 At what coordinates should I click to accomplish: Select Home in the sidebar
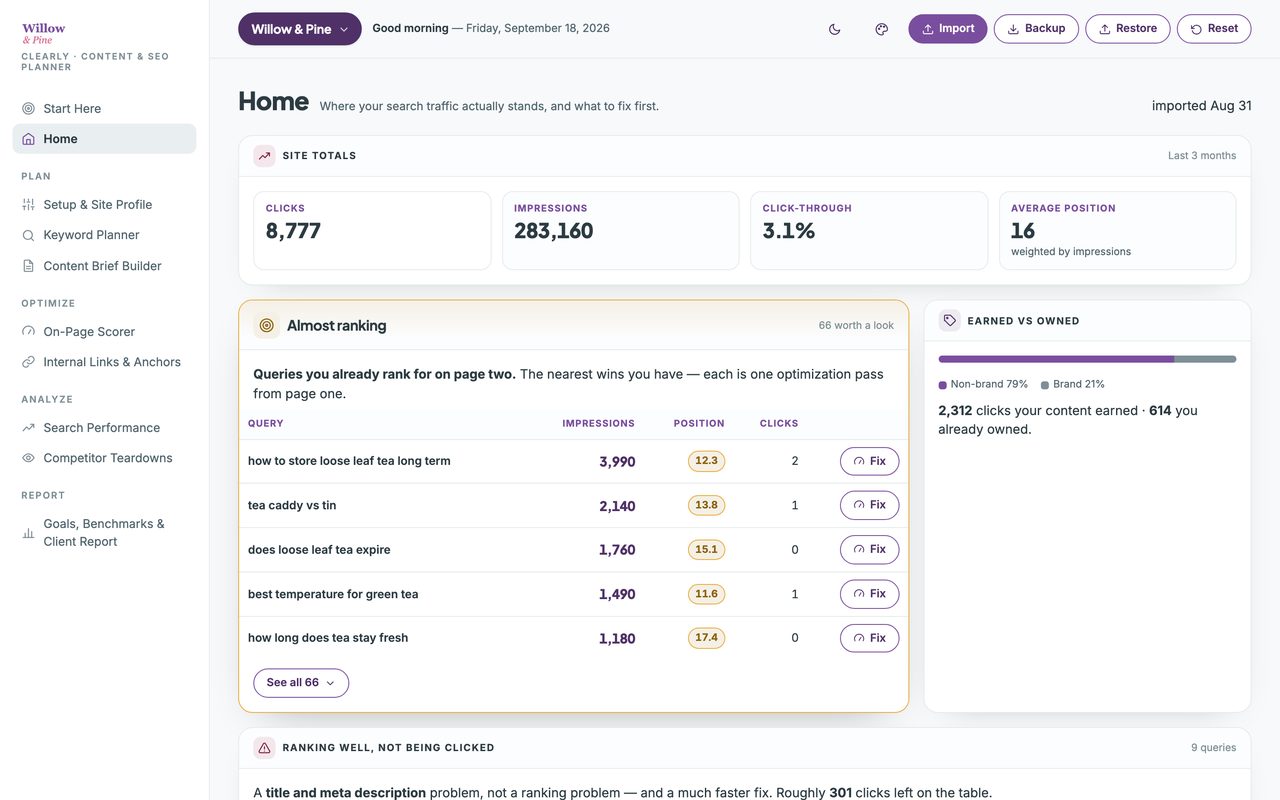pos(104,139)
